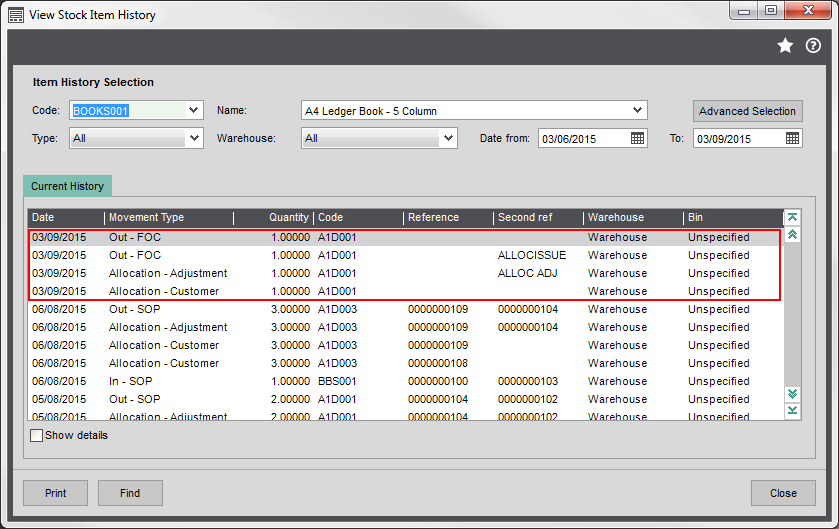Click the favourites star icon
Image resolution: width=839 pixels, height=529 pixels.
click(785, 45)
